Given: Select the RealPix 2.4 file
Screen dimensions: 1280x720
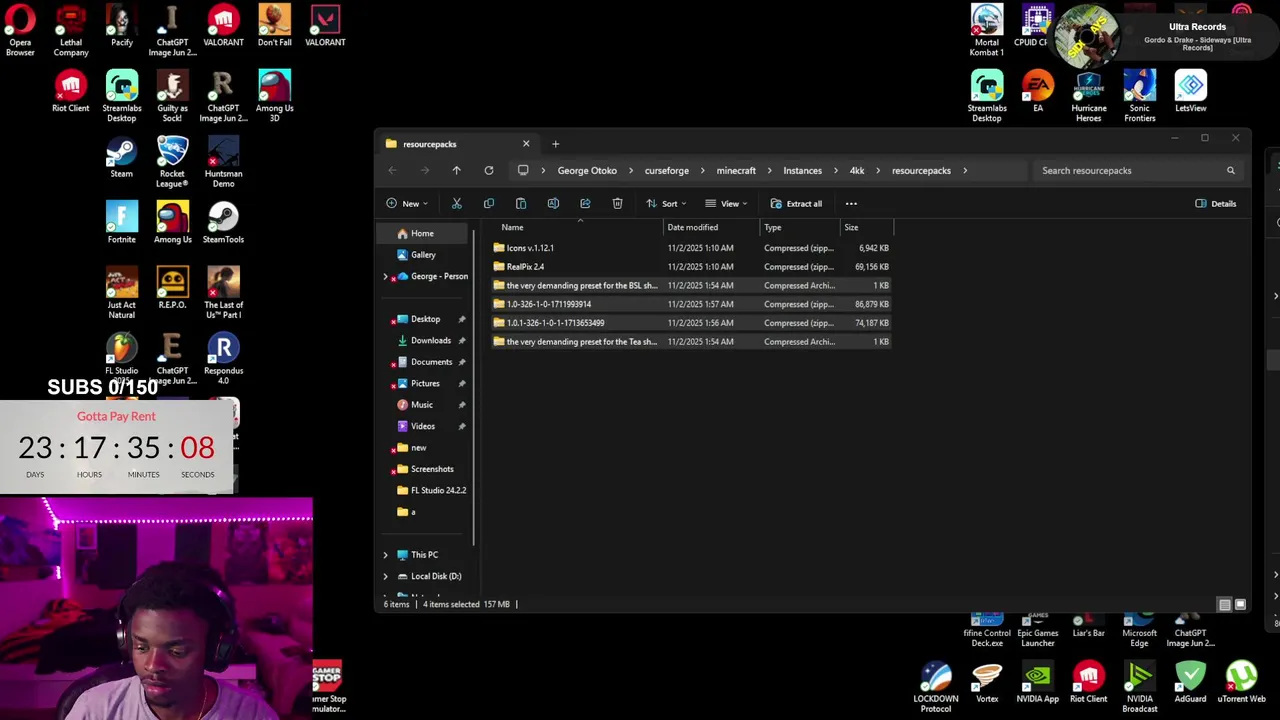Looking at the screenshot, I should pyautogui.click(x=691, y=267).
